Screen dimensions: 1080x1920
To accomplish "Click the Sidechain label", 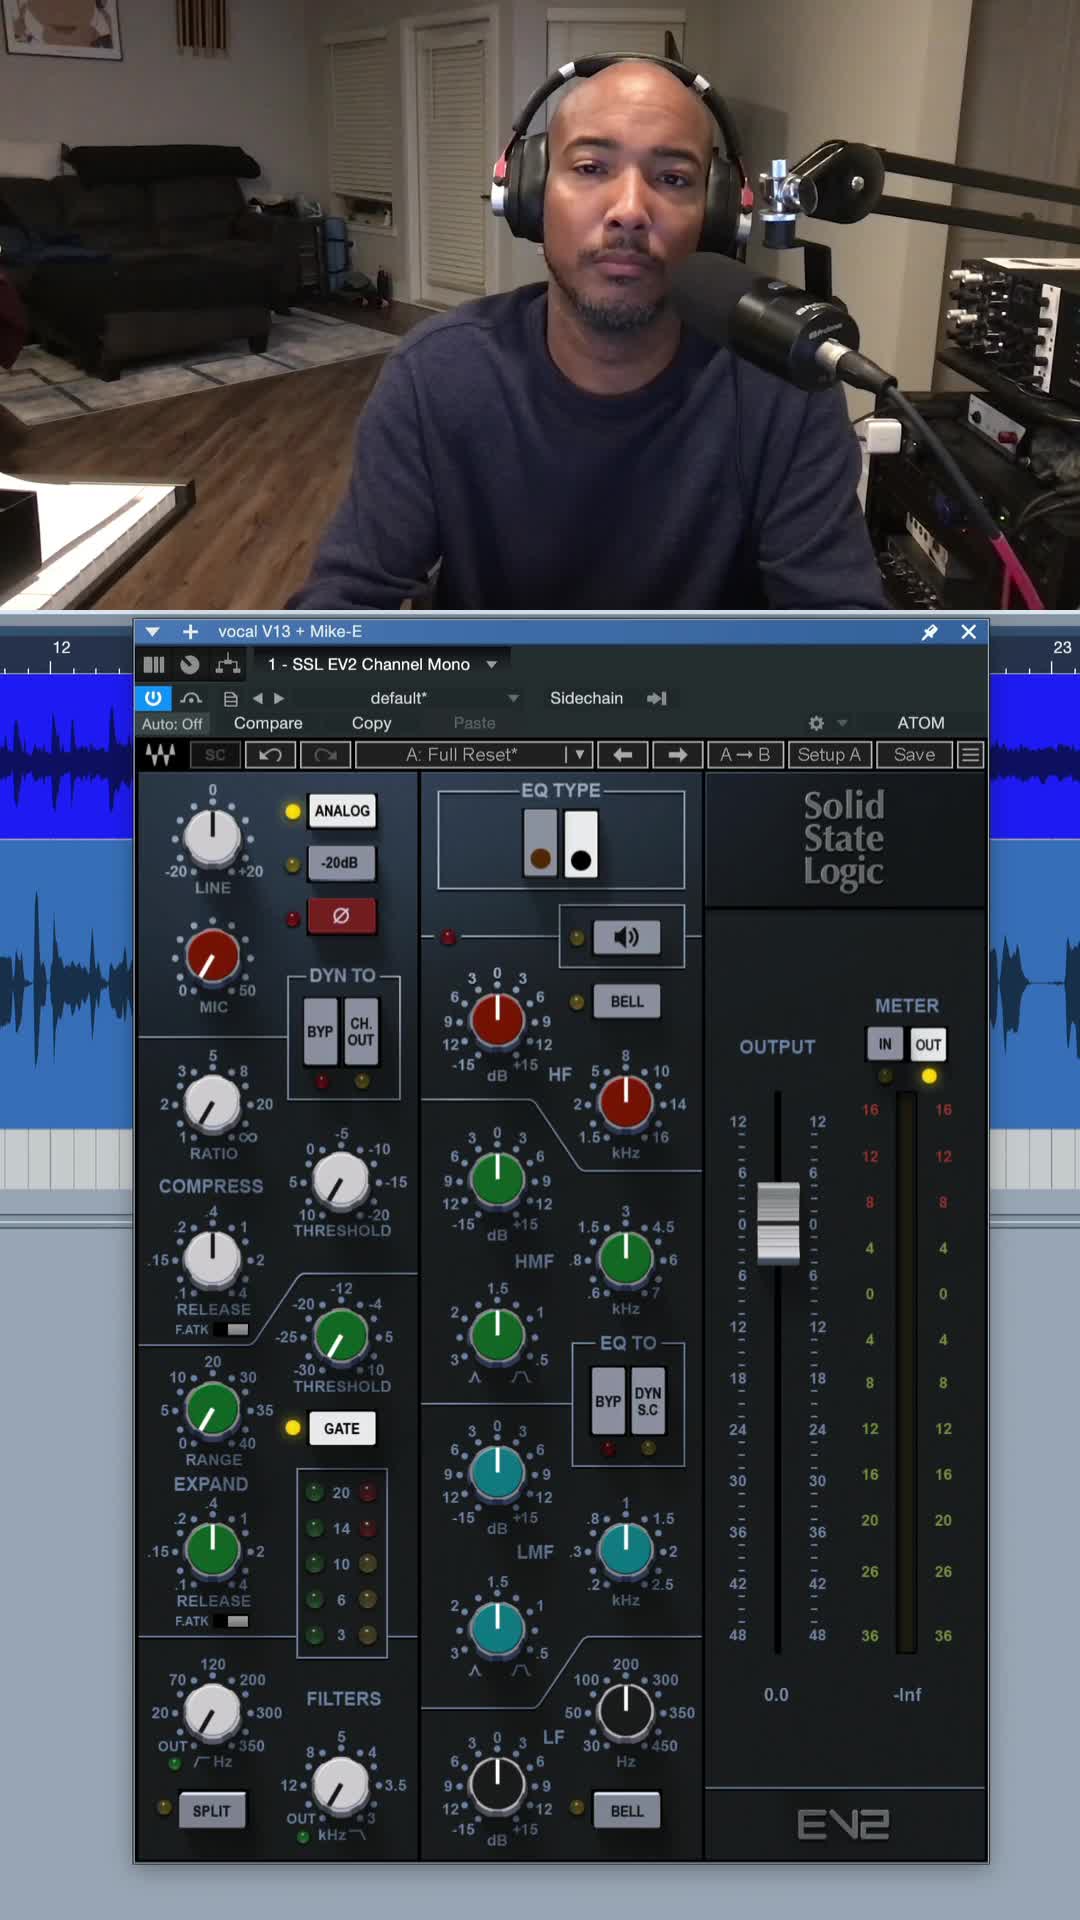I will click(586, 698).
